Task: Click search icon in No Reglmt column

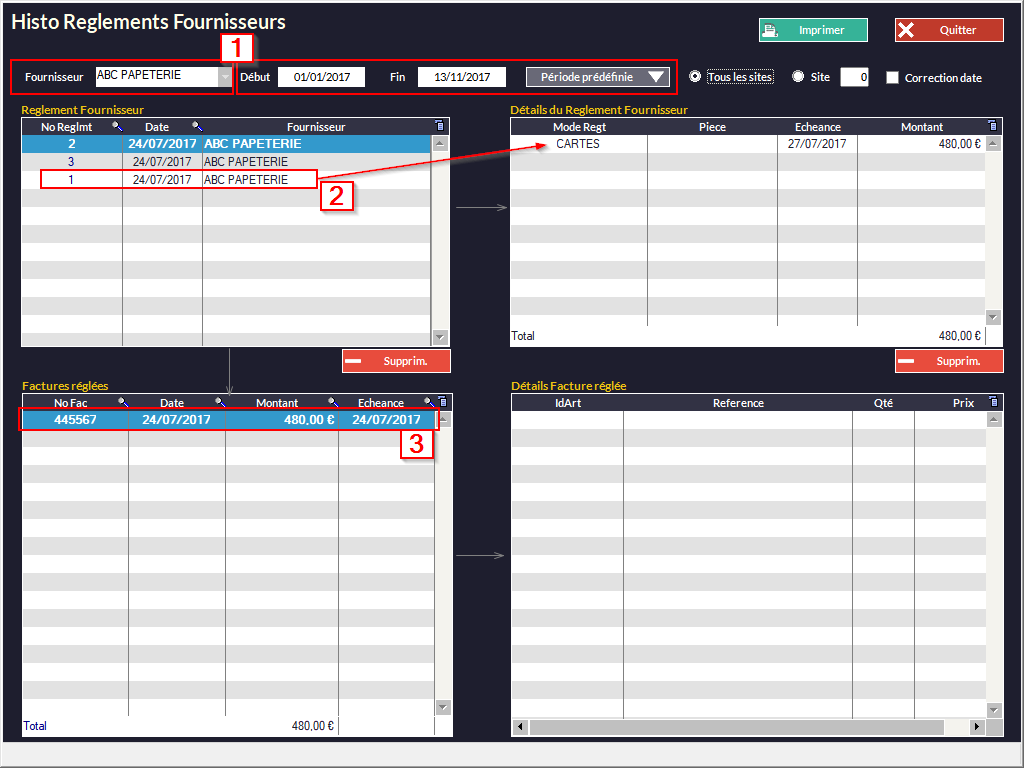Action: click(x=117, y=127)
